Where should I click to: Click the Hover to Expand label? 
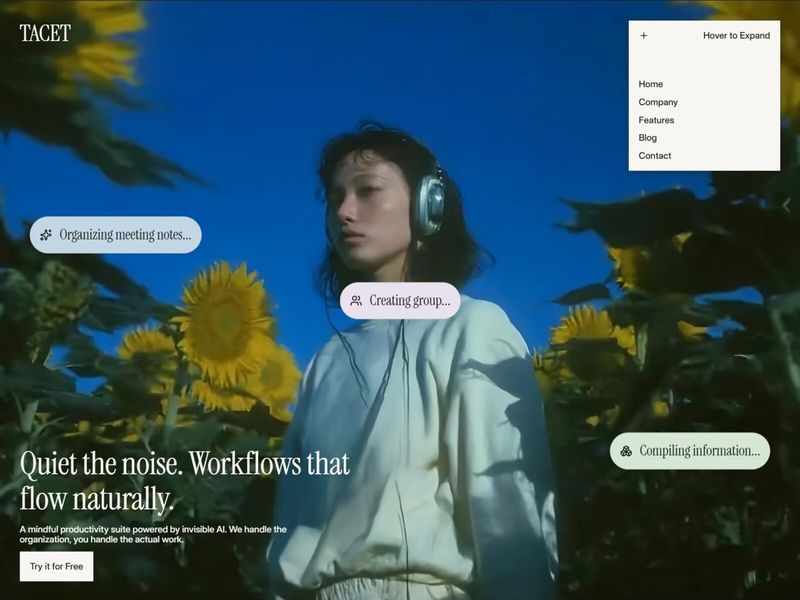[x=736, y=36]
